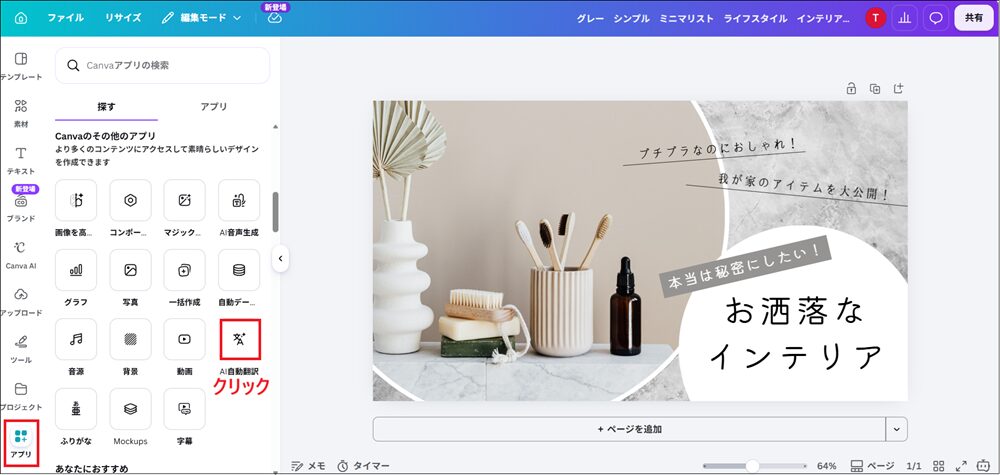Image resolution: width=1000 pixels, height=475 pixels.
Task: Open the comments speech bubble icon
Action: pos(936,18)
